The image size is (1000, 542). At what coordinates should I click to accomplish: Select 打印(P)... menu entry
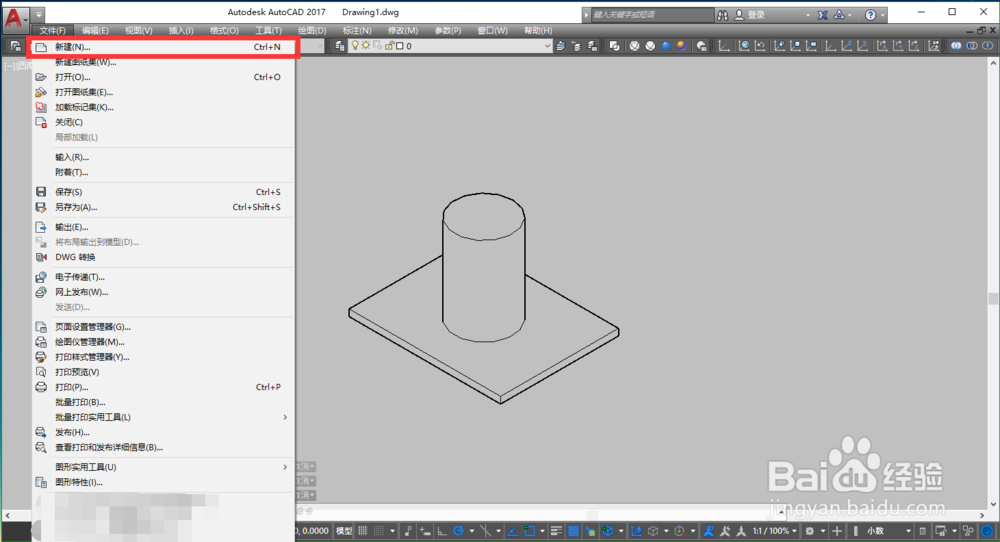tap(163, 387)
